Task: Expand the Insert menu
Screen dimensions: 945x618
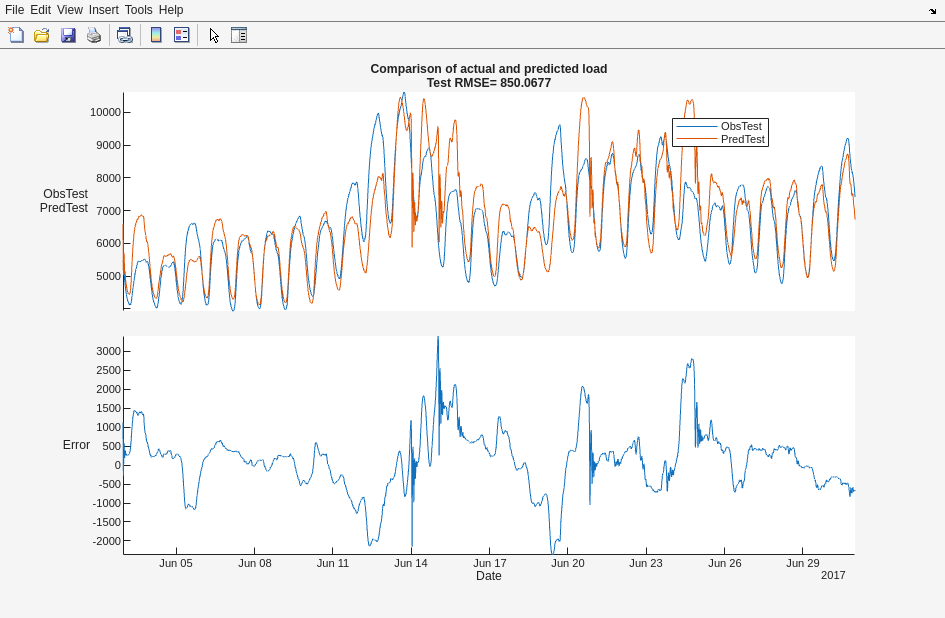Action: [104, 10]
